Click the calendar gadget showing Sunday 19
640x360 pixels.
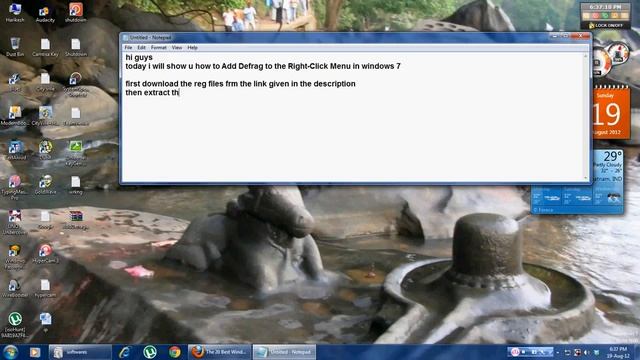[x=611, y=113]
